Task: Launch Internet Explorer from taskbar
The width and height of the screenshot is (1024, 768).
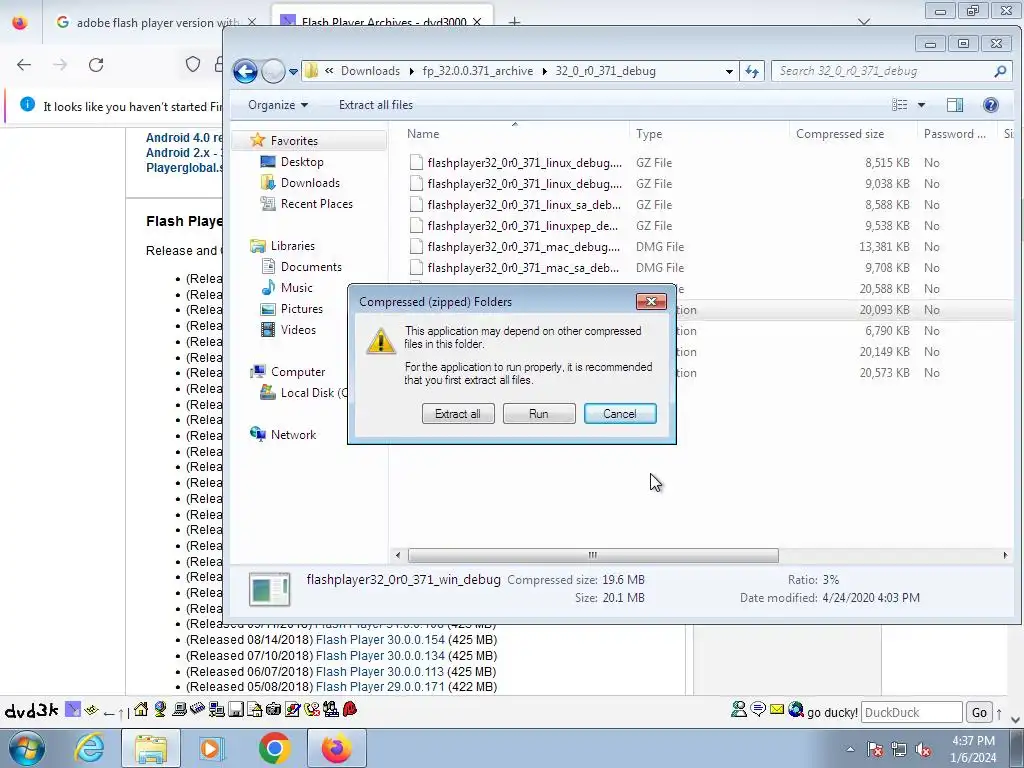Action: [x=89, y=748]
